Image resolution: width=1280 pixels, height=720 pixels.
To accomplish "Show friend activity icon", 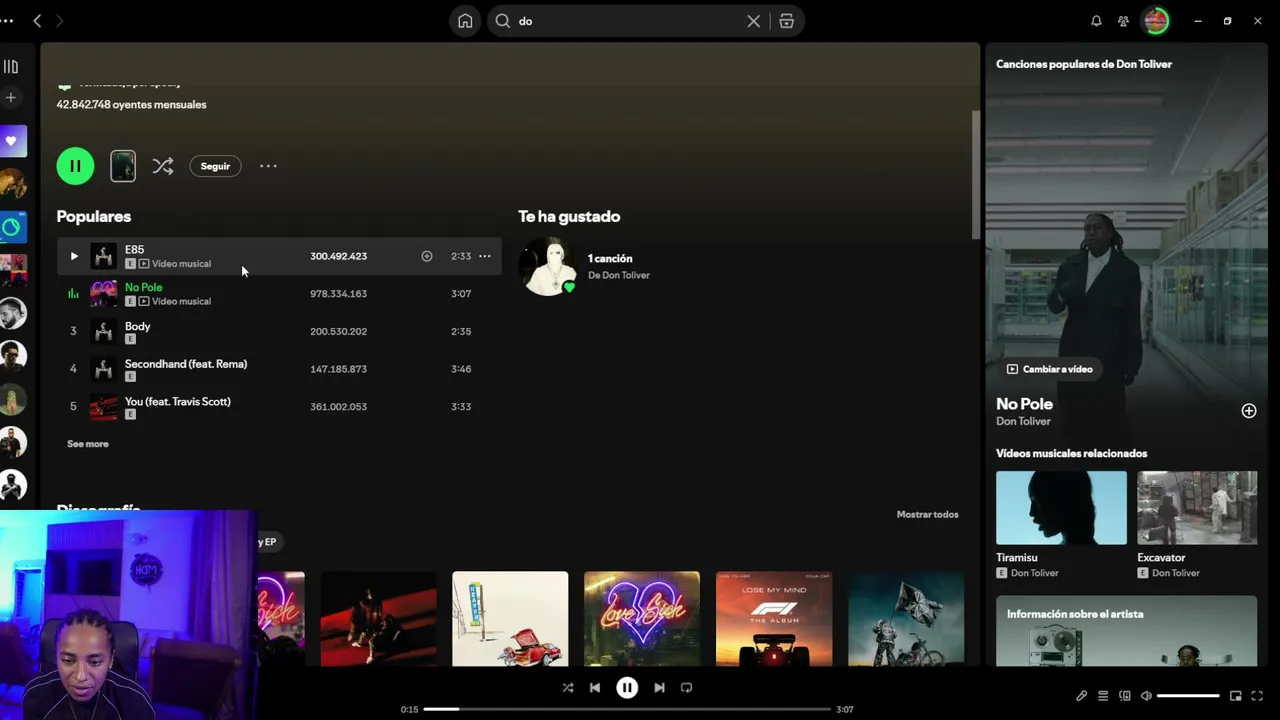I will pyautogui.click(x=1123, y=21).
